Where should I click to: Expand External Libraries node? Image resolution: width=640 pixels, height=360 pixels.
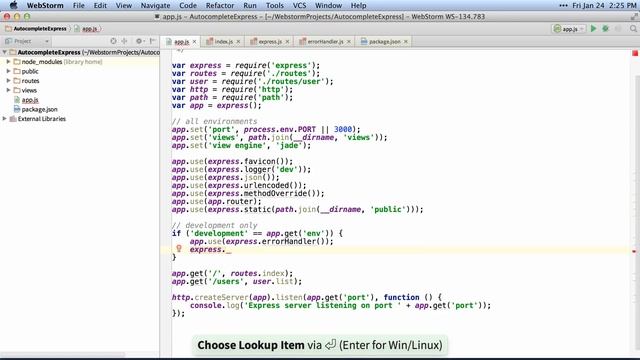click(x=4, y=119)
